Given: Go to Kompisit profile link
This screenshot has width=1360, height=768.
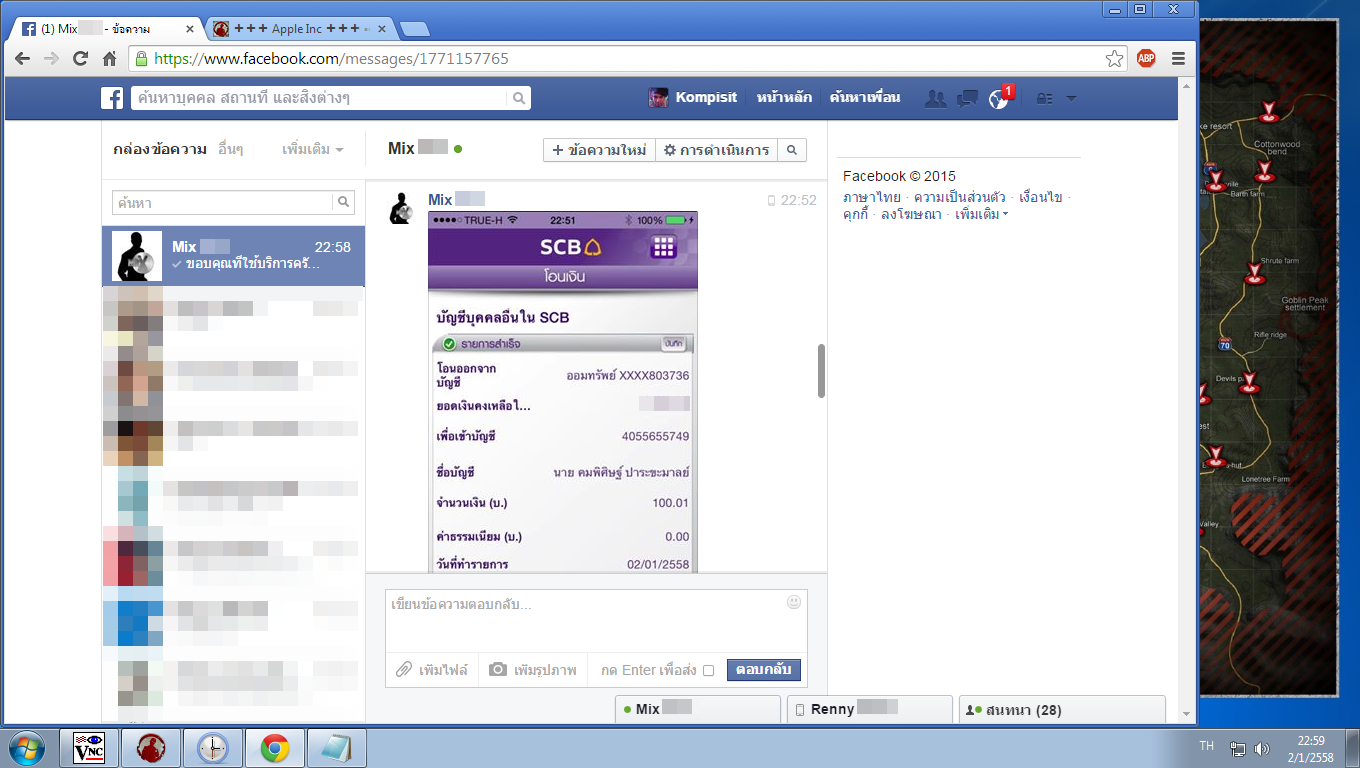Looking at the screenshot, I should pyautogui.click(x=706, y=98).
